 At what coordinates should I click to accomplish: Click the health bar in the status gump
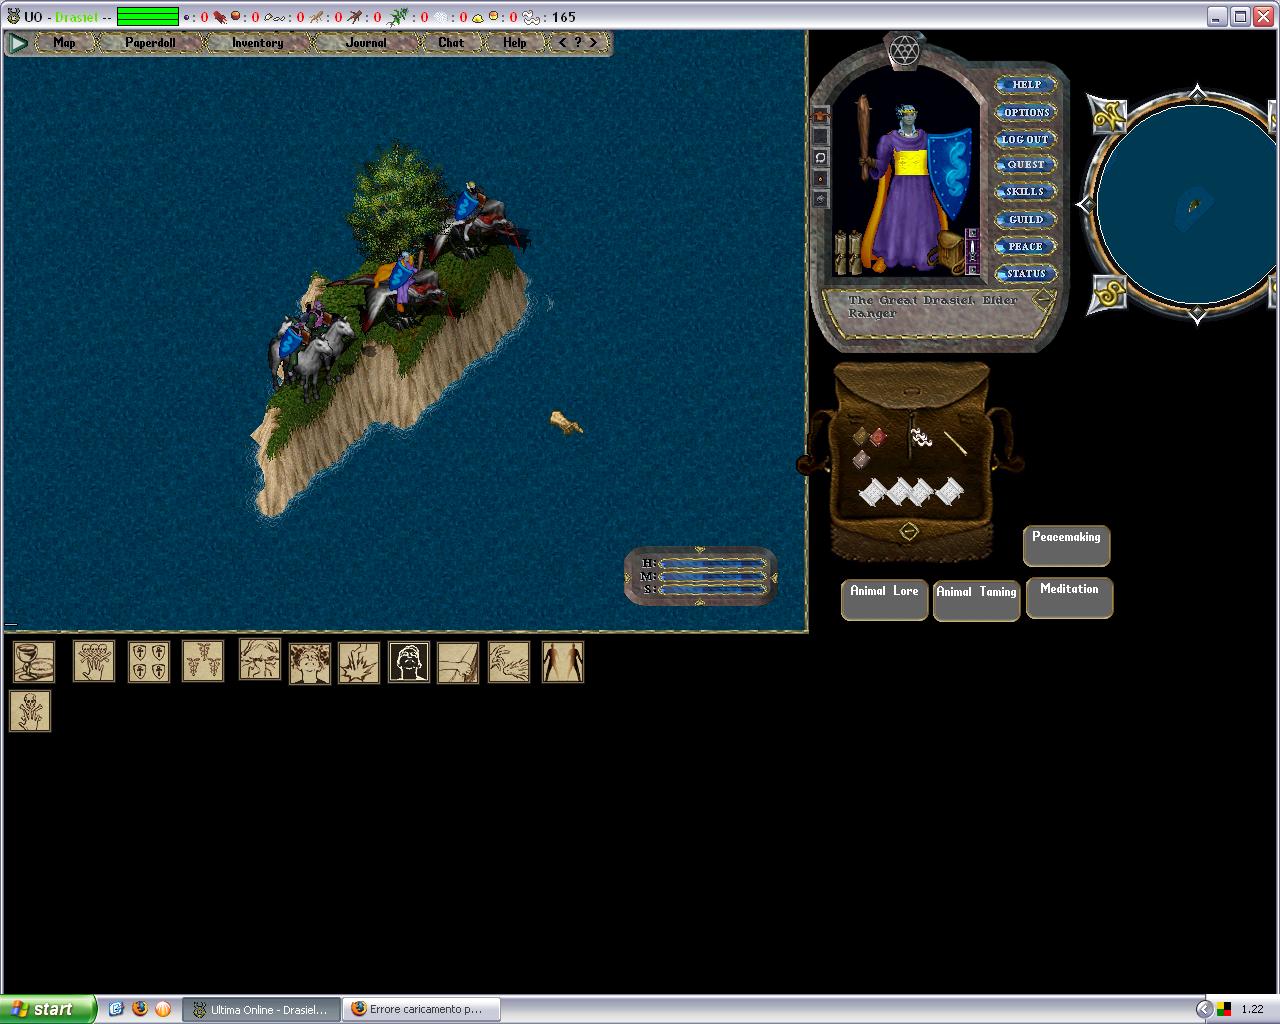point(712,564)
